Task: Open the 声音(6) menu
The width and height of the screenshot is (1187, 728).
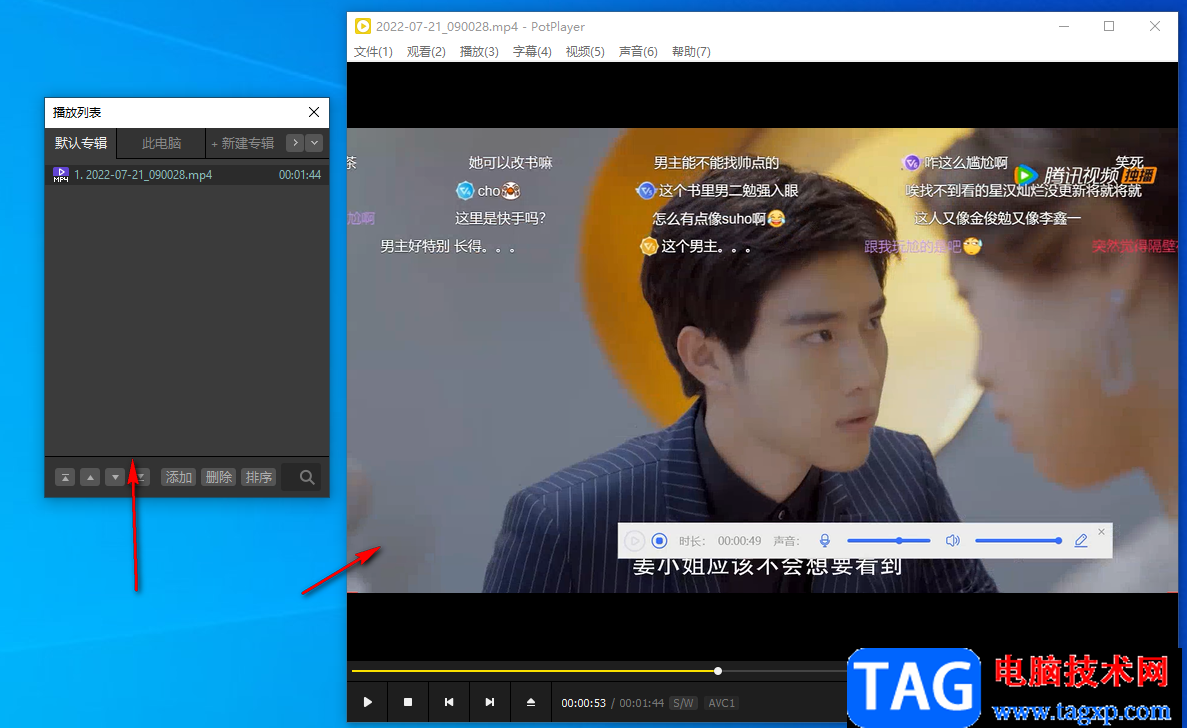Action: point(638,51)
